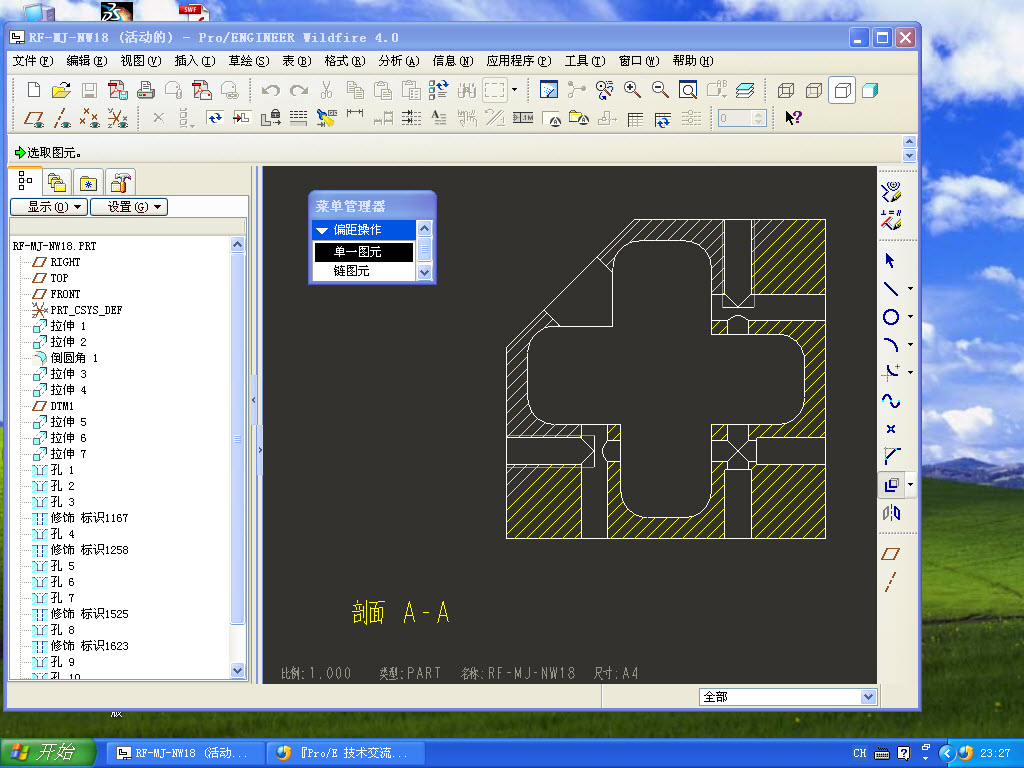Image resolution: width=1024 pixels, height=768 pixels.
Task: Open the line tool flyout arrow
Action: click(910, 289)
